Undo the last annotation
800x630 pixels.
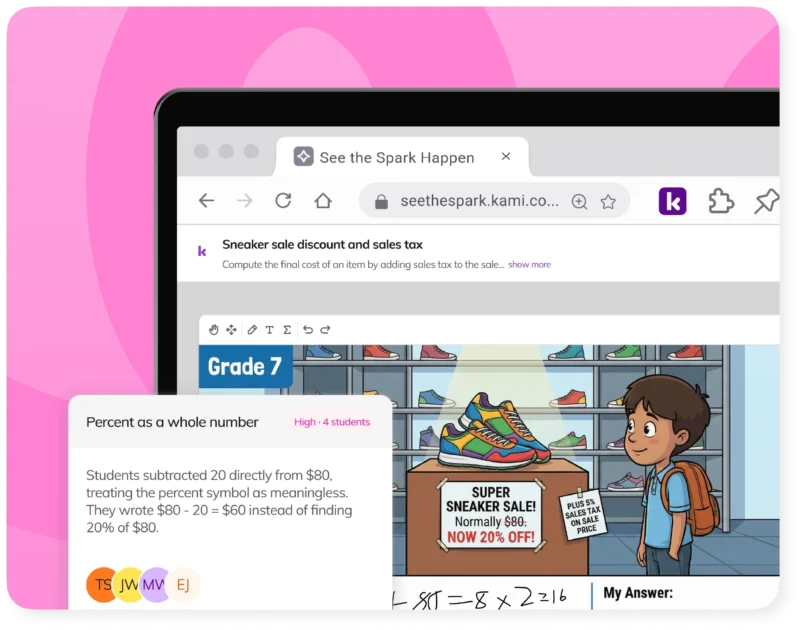point(308,330)
